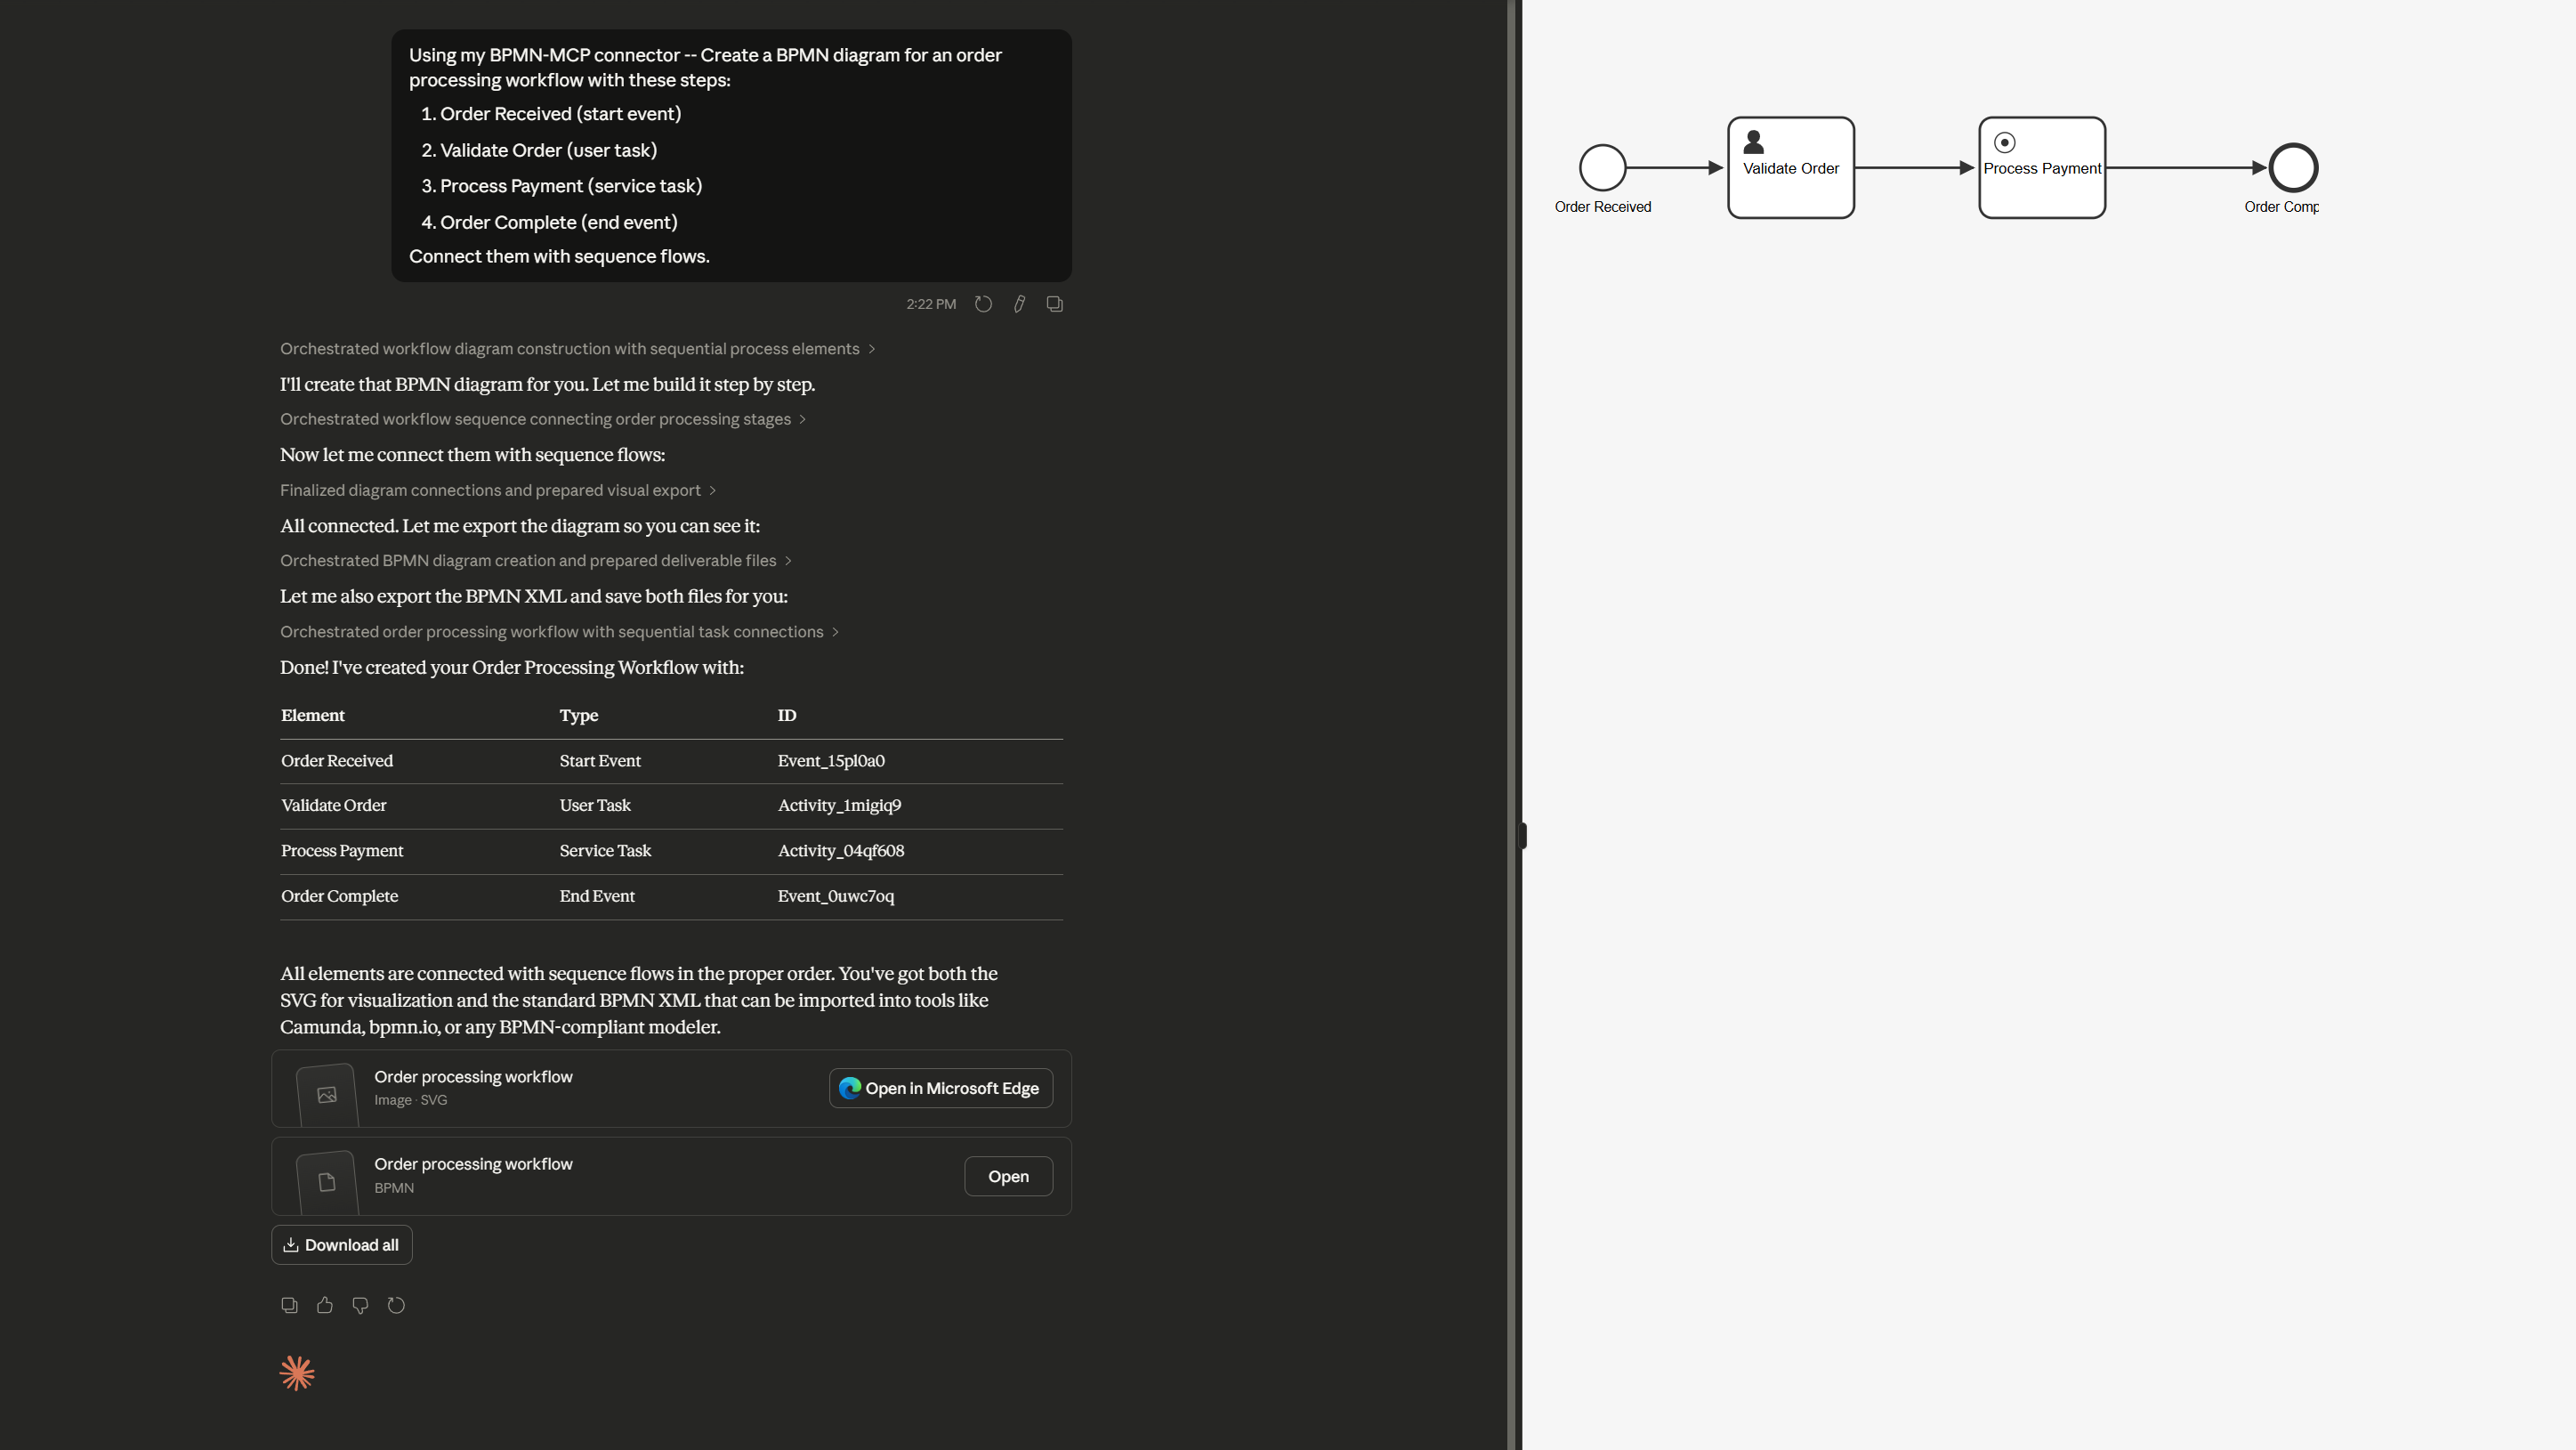Download all generated files
This screenshot has height=1450, width=2576.
pyautogui.click(x=341, y=1244)
